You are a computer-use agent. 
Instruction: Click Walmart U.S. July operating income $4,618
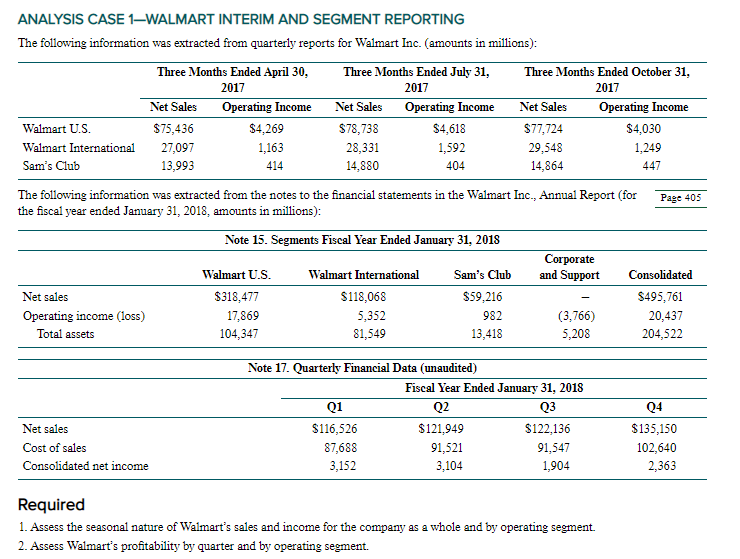pyautogui.click(x=449, y=129)
